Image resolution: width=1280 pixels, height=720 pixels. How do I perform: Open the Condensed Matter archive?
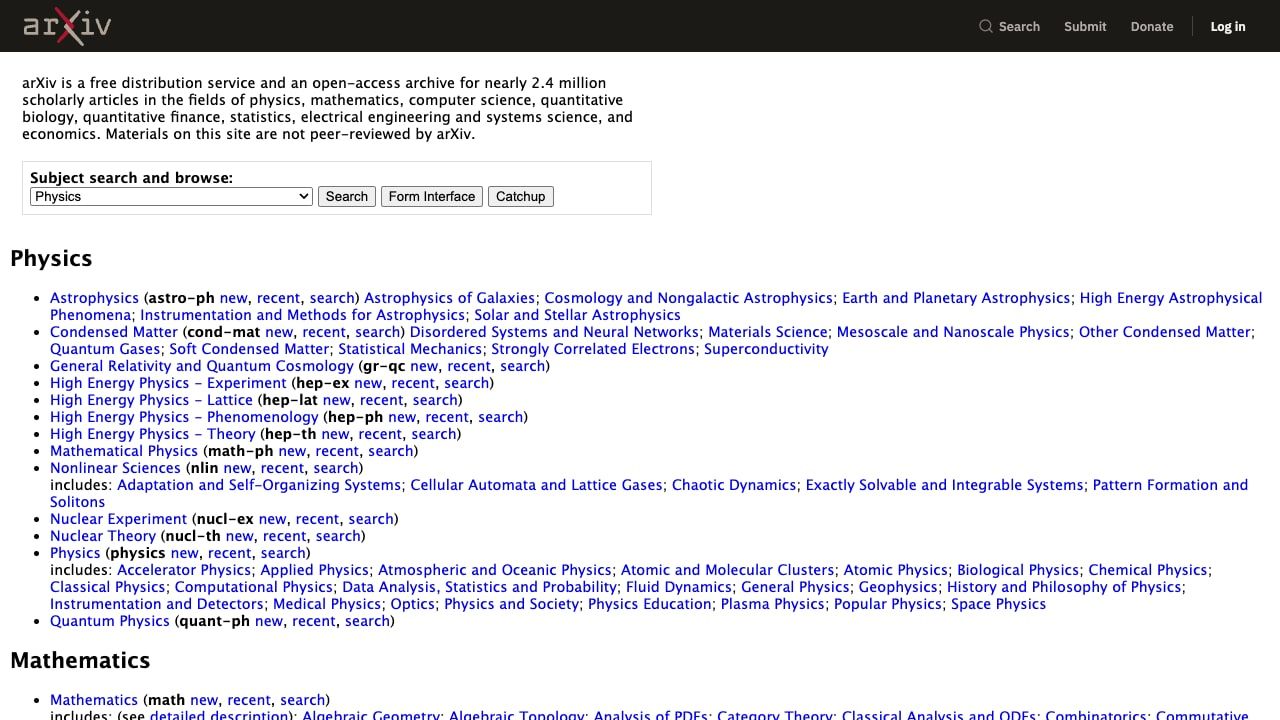click(x=114, y=332)
